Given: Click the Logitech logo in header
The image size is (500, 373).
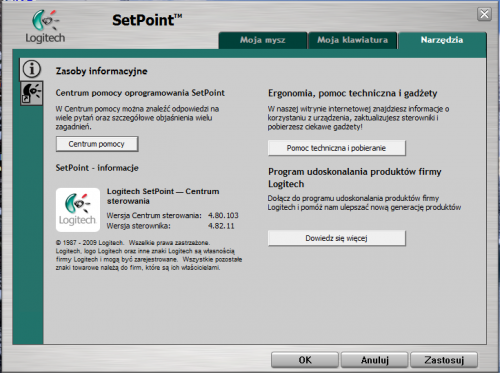Looking at the screenshot, I should click(x=45, y=27).
